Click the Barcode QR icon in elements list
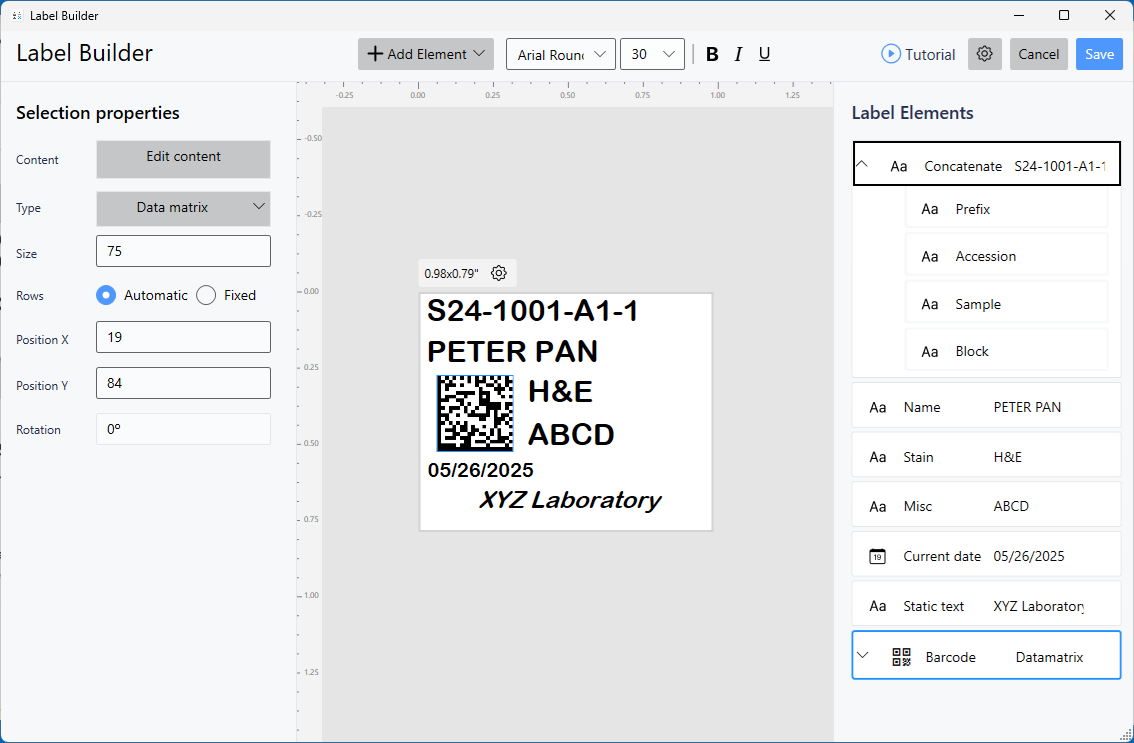1134x743 pixels. click(x=901, y=657)
